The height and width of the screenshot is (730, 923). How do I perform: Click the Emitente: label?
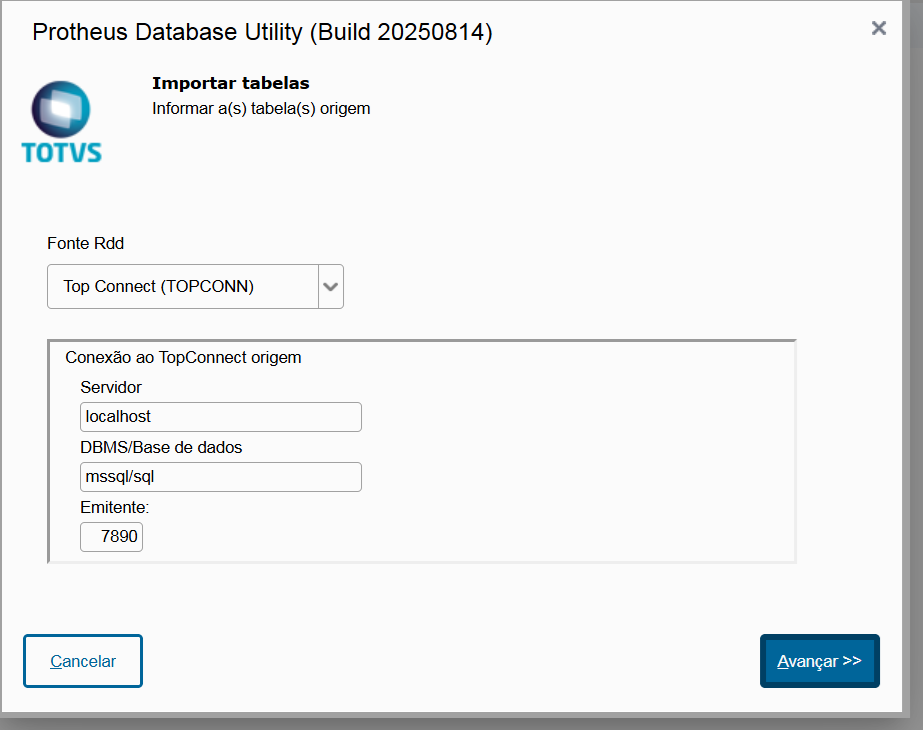114,507
